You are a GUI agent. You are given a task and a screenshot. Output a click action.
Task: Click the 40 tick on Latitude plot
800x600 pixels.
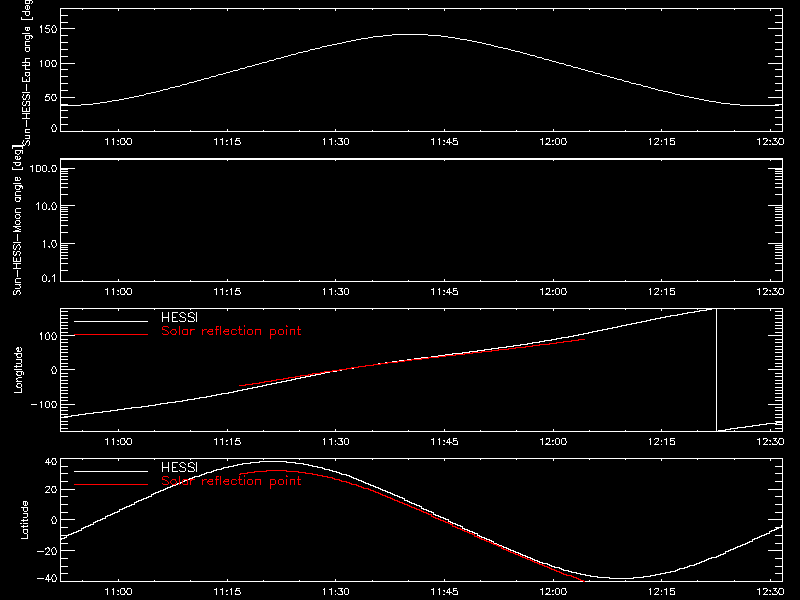(52, 462)
